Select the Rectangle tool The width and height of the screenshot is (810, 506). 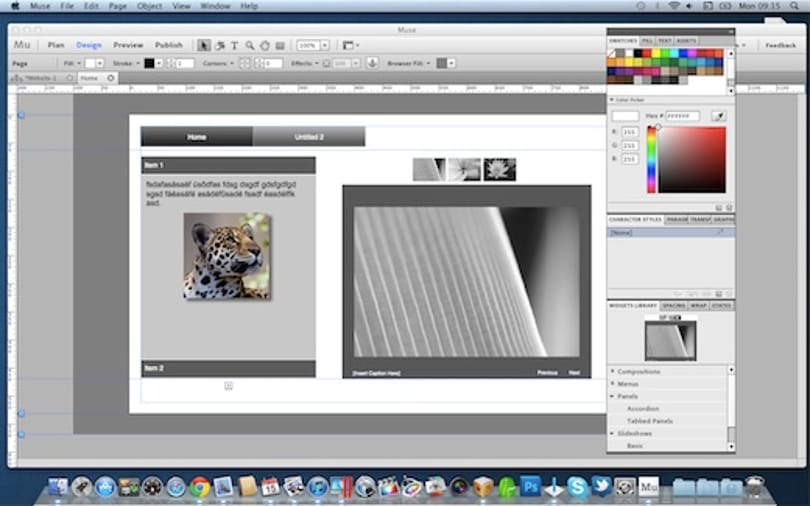pos(280,45)
